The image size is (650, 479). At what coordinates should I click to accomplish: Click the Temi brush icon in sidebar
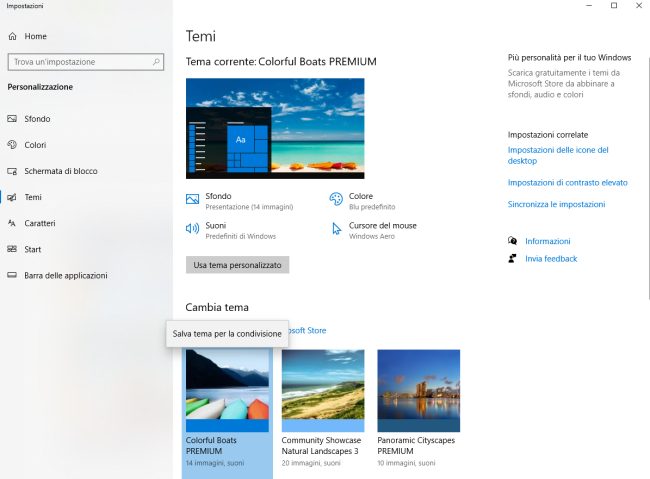[x=12, y=197]
